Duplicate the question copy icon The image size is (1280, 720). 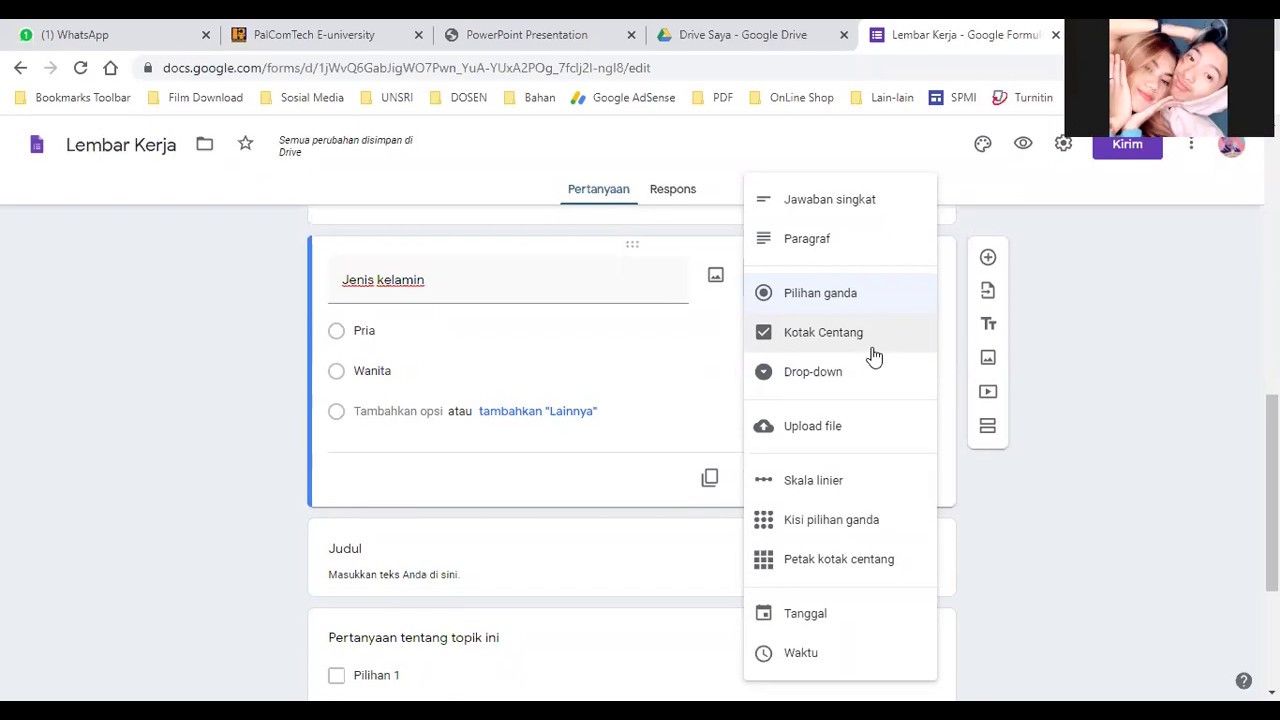710,478
